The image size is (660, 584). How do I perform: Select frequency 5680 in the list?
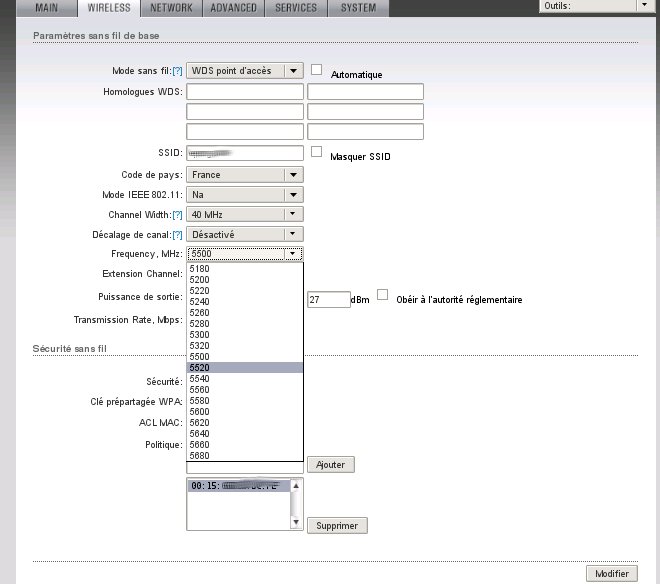coord(245,455)
